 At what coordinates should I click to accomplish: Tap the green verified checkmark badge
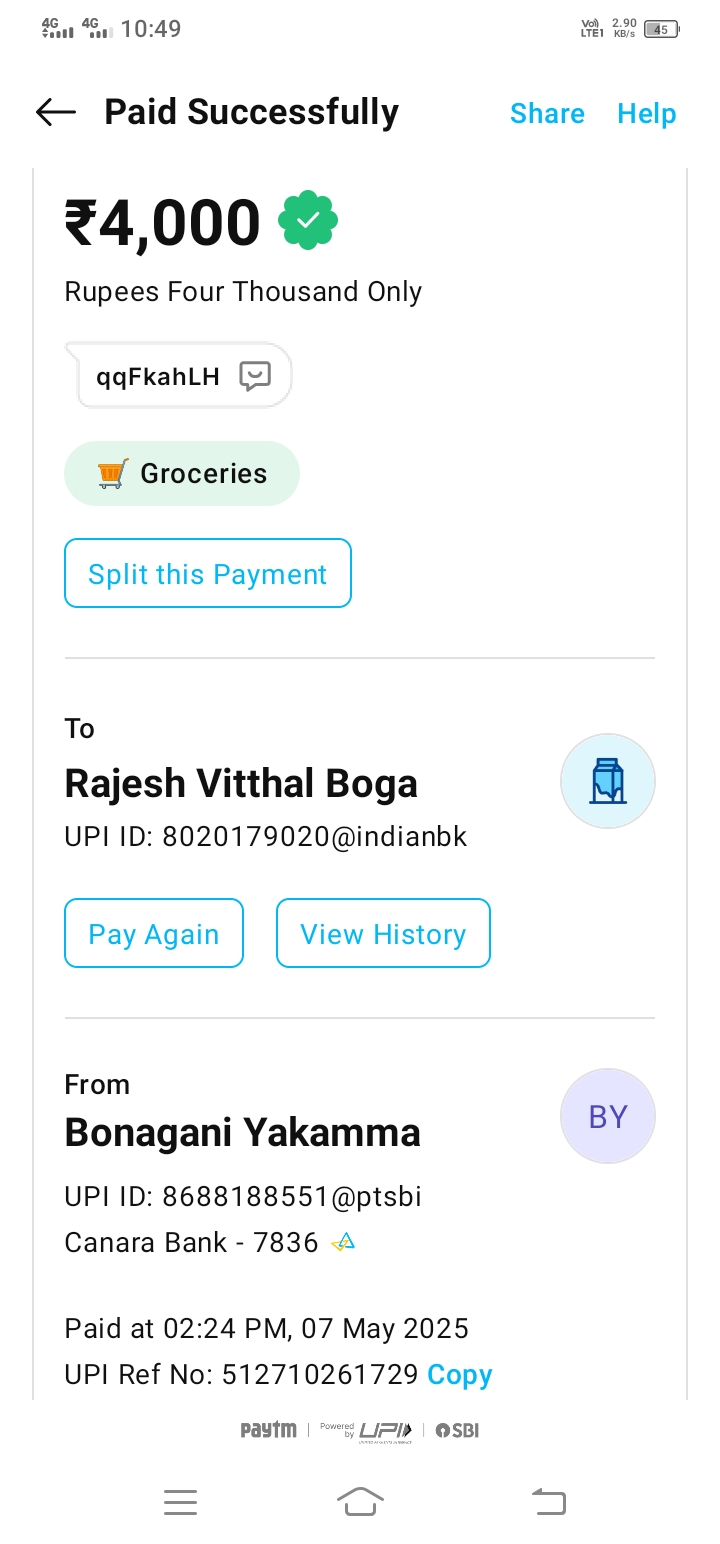308,221
